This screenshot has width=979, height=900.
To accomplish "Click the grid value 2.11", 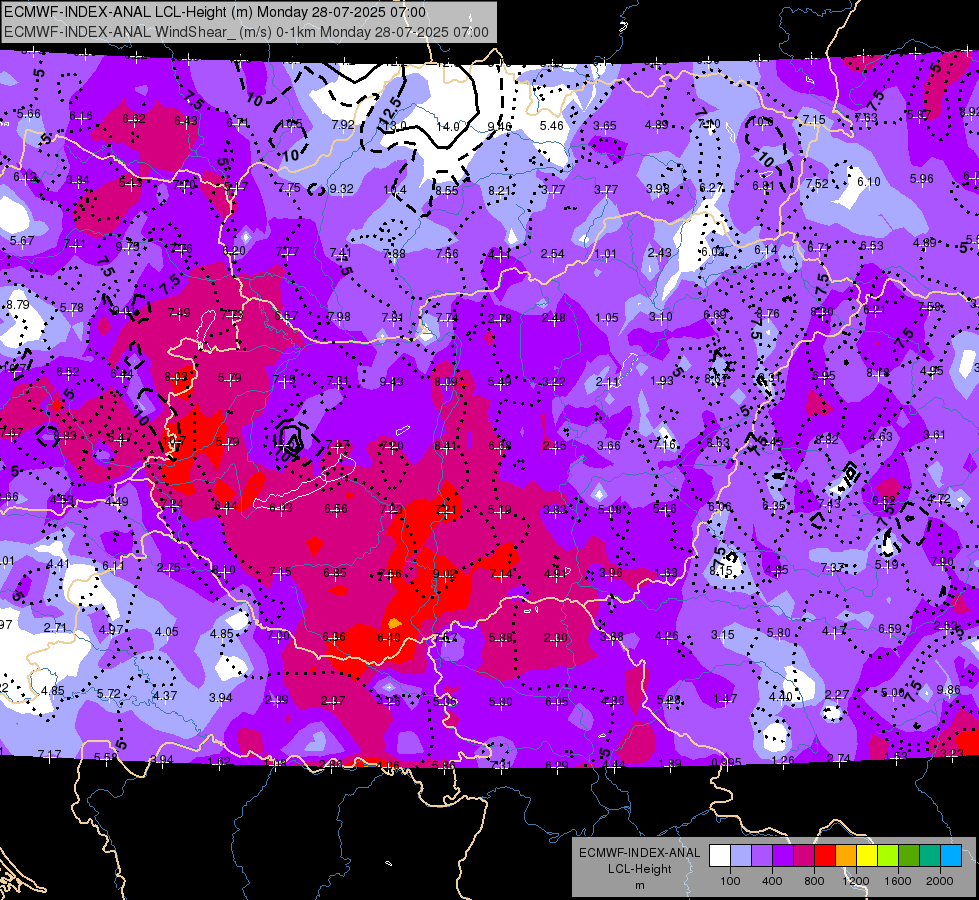I will pyautogui.click(x=608, y=382).
